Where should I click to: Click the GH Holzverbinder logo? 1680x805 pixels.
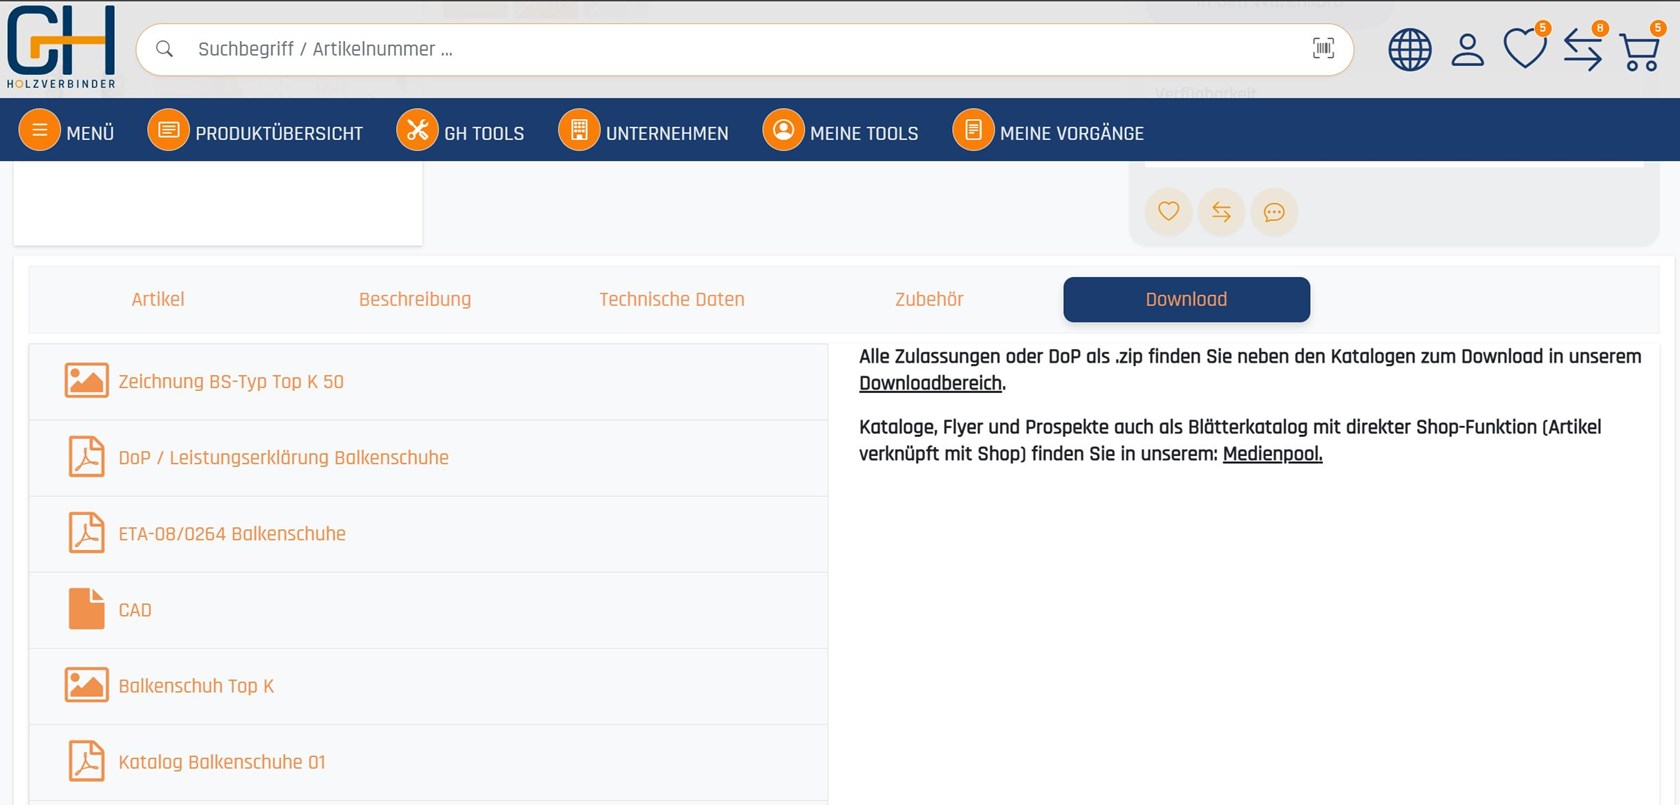tap(61, 47)
